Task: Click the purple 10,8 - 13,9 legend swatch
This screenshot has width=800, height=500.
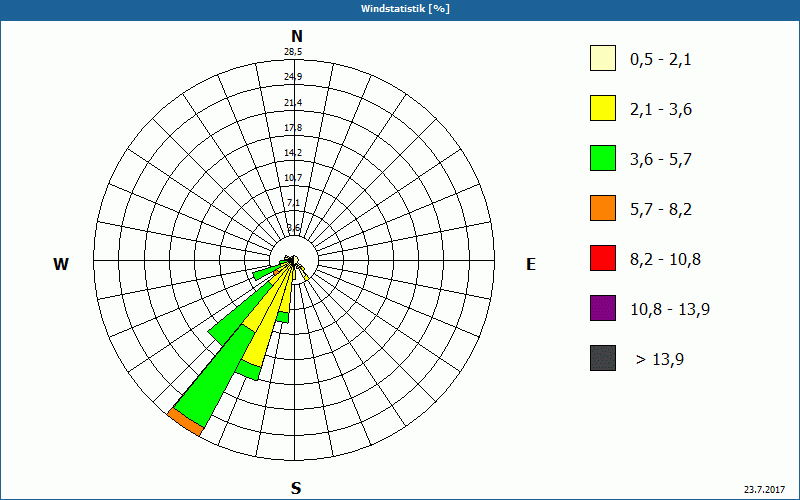Action: pyautogui.click(x=603, y=308)
